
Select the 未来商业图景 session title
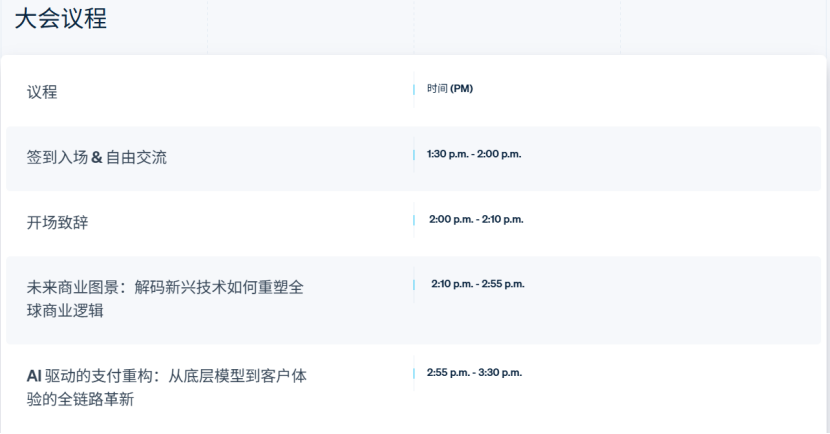point(165,288)
